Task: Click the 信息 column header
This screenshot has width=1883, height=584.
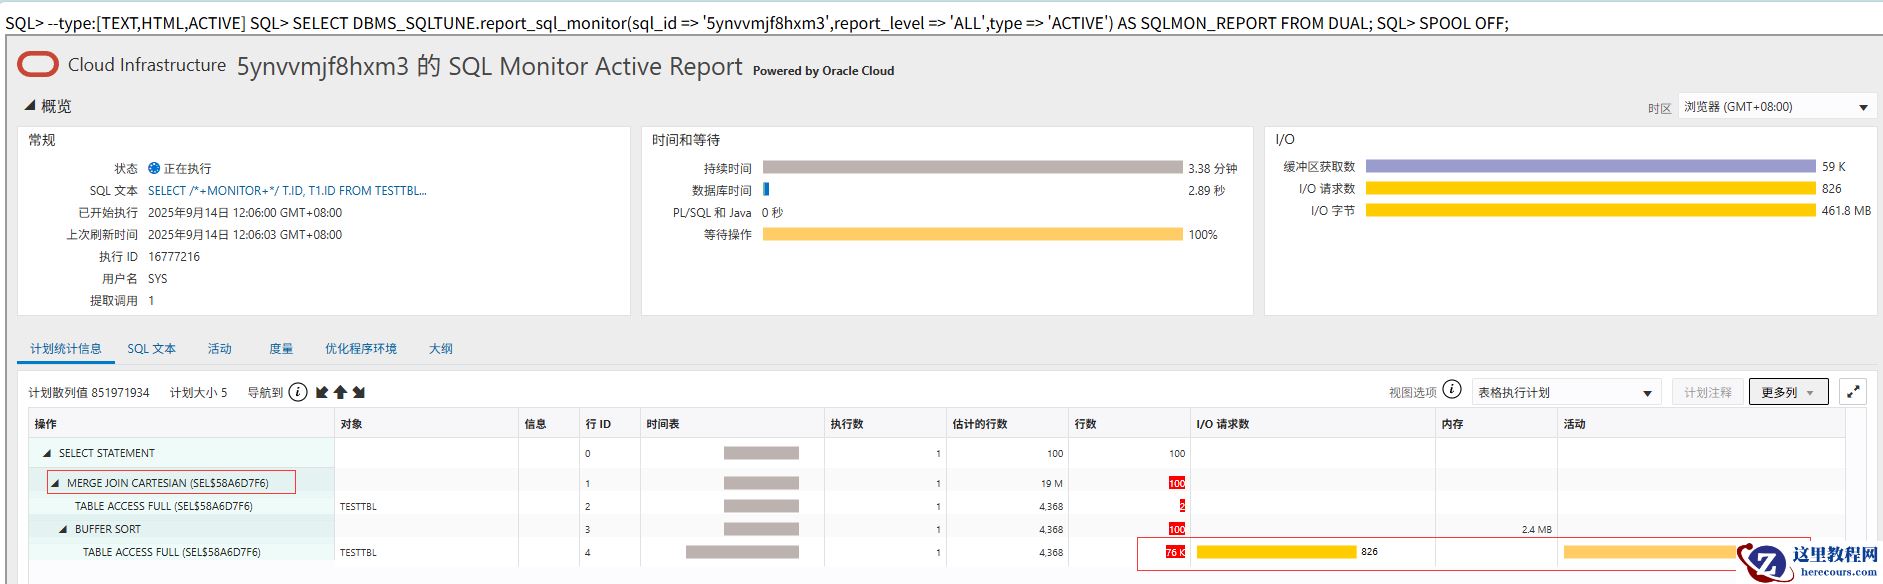Action: click(x=549, y=424)
